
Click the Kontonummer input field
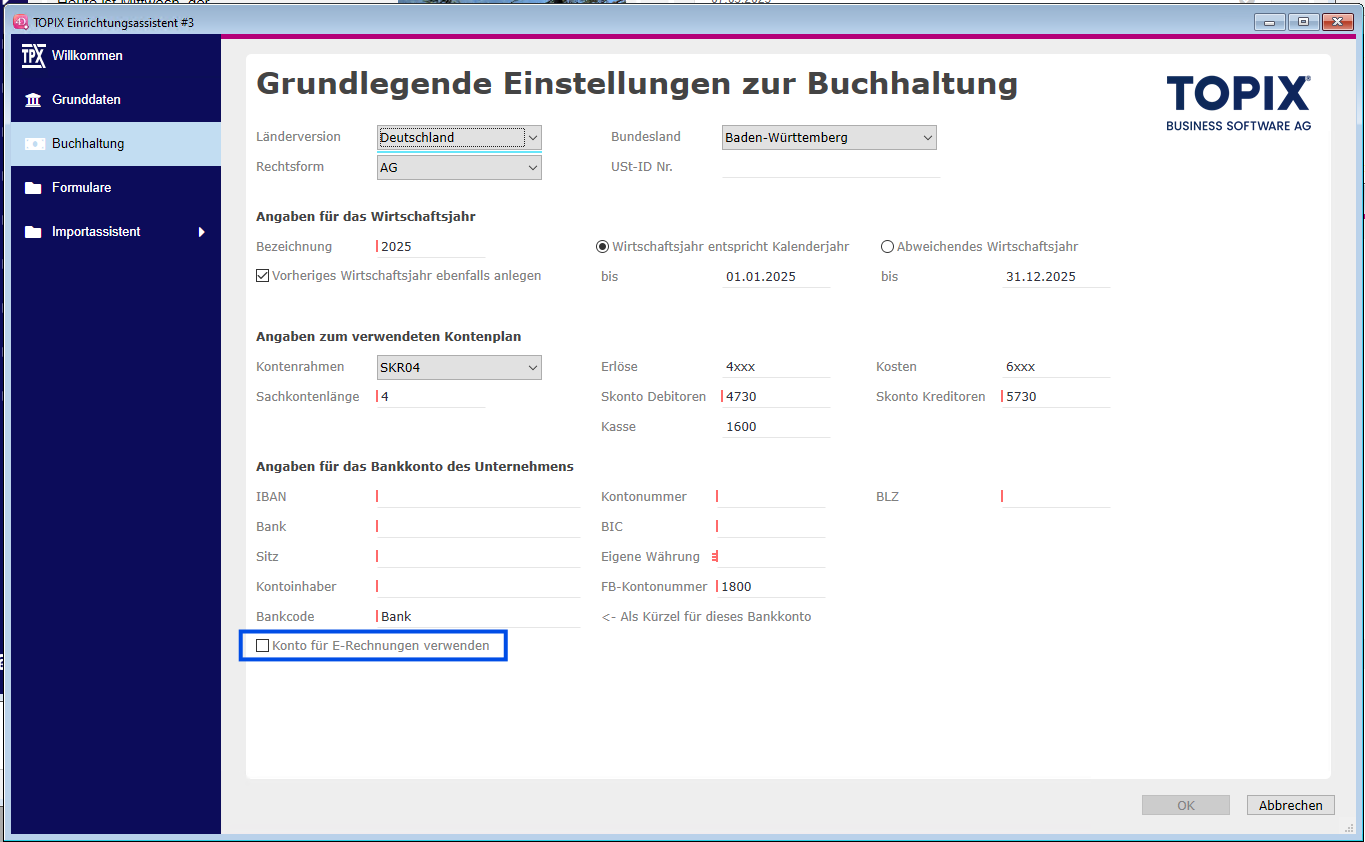[771, 497]
